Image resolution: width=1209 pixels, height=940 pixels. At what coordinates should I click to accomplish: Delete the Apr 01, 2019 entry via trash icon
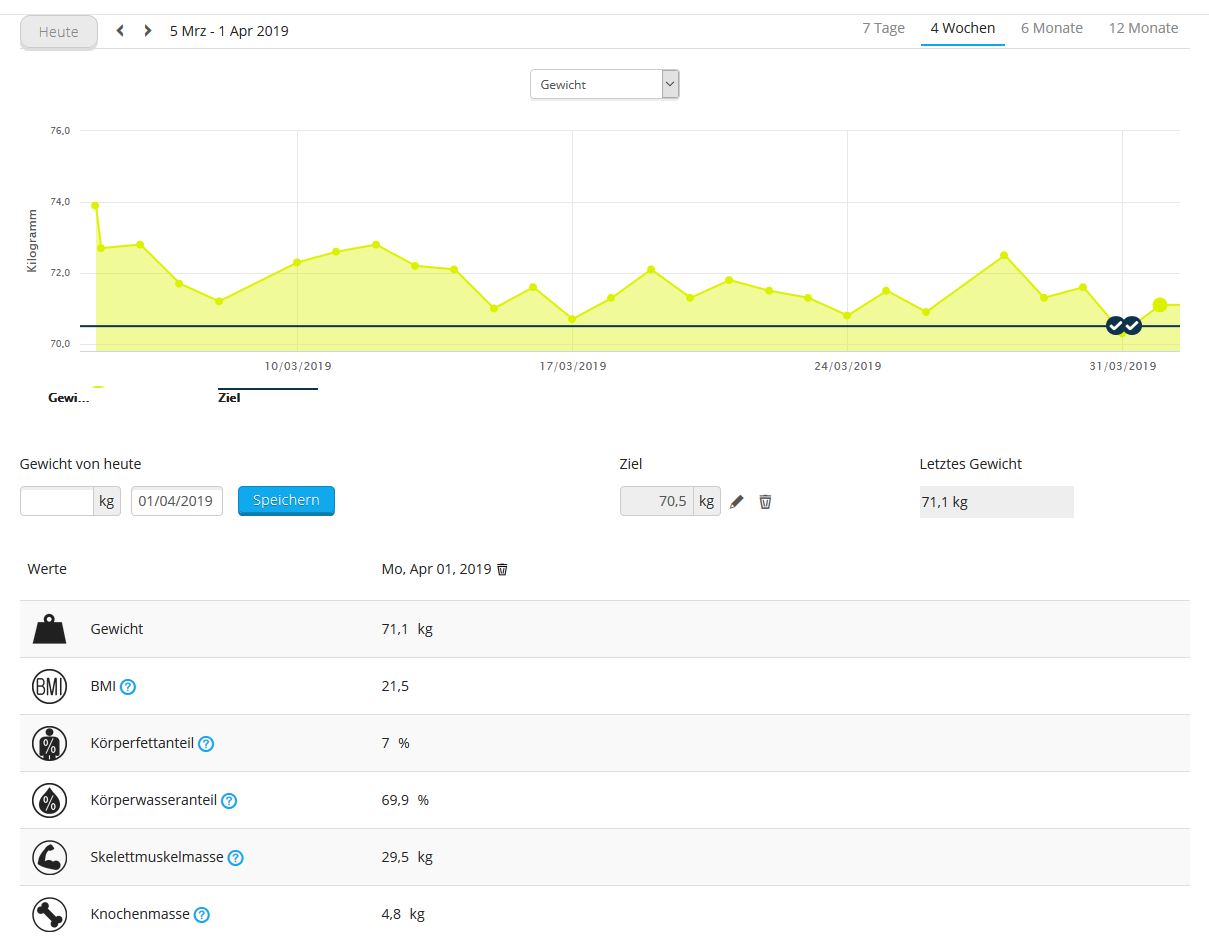tap(503, 569)
